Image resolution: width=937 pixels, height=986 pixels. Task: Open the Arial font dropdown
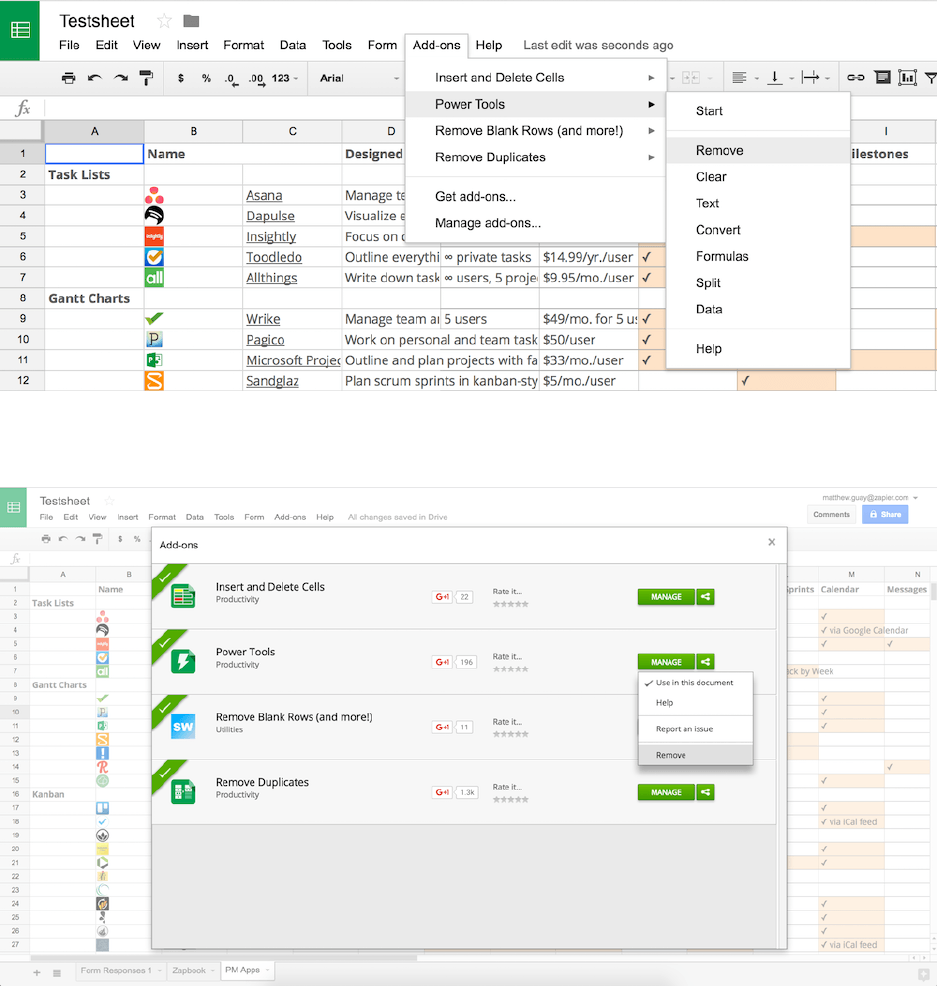click(358, 78)
